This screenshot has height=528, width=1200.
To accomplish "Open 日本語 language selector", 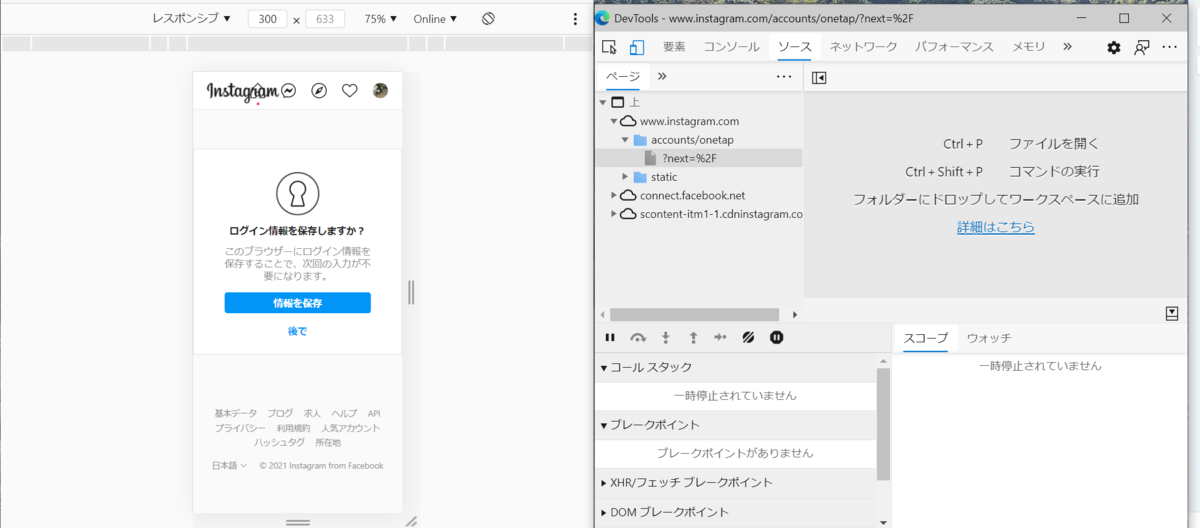I will (229, 465).
